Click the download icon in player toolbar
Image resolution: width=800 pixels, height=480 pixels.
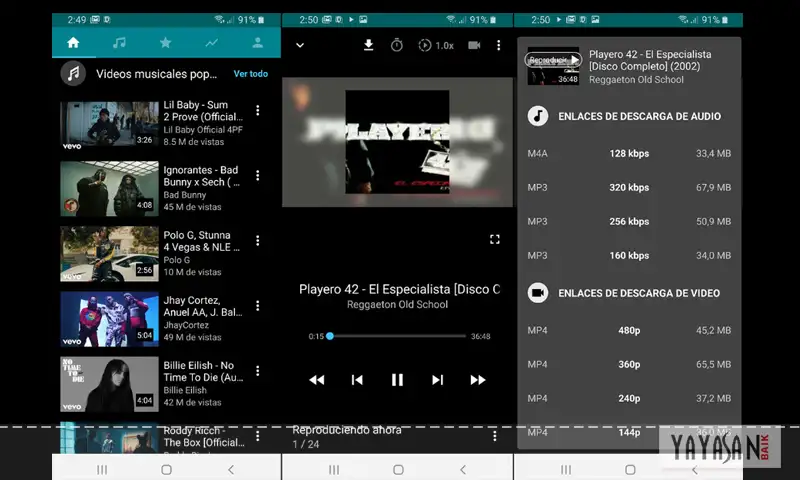(368, 45)
